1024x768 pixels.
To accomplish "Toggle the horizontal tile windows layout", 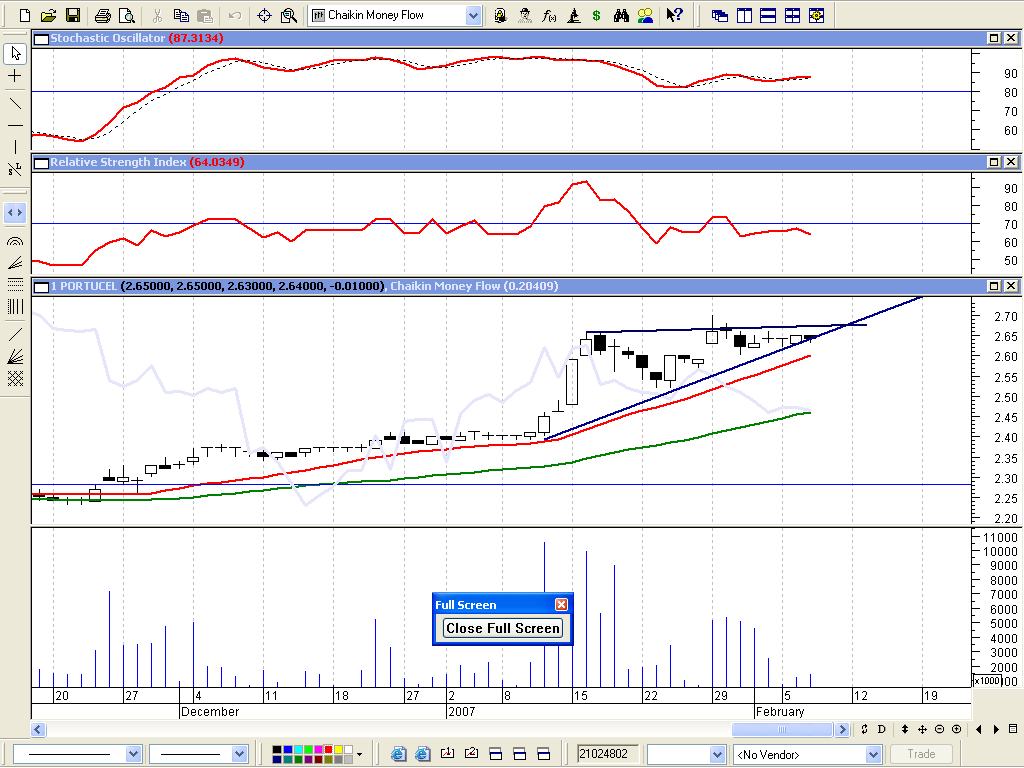I will [x=768, y=15].
